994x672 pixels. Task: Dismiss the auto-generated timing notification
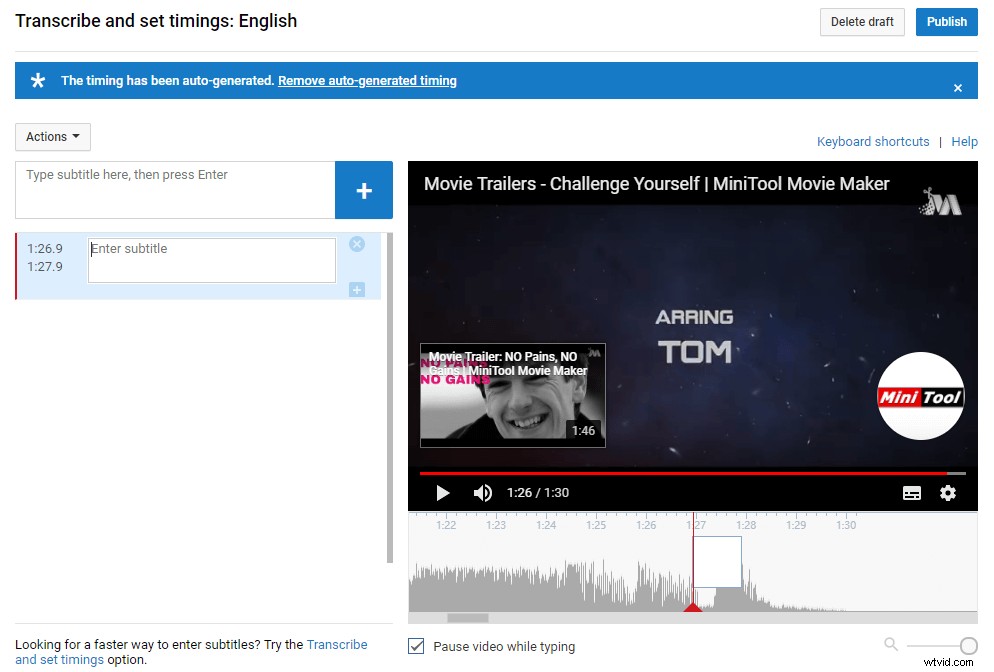click(x=957, y=86)
